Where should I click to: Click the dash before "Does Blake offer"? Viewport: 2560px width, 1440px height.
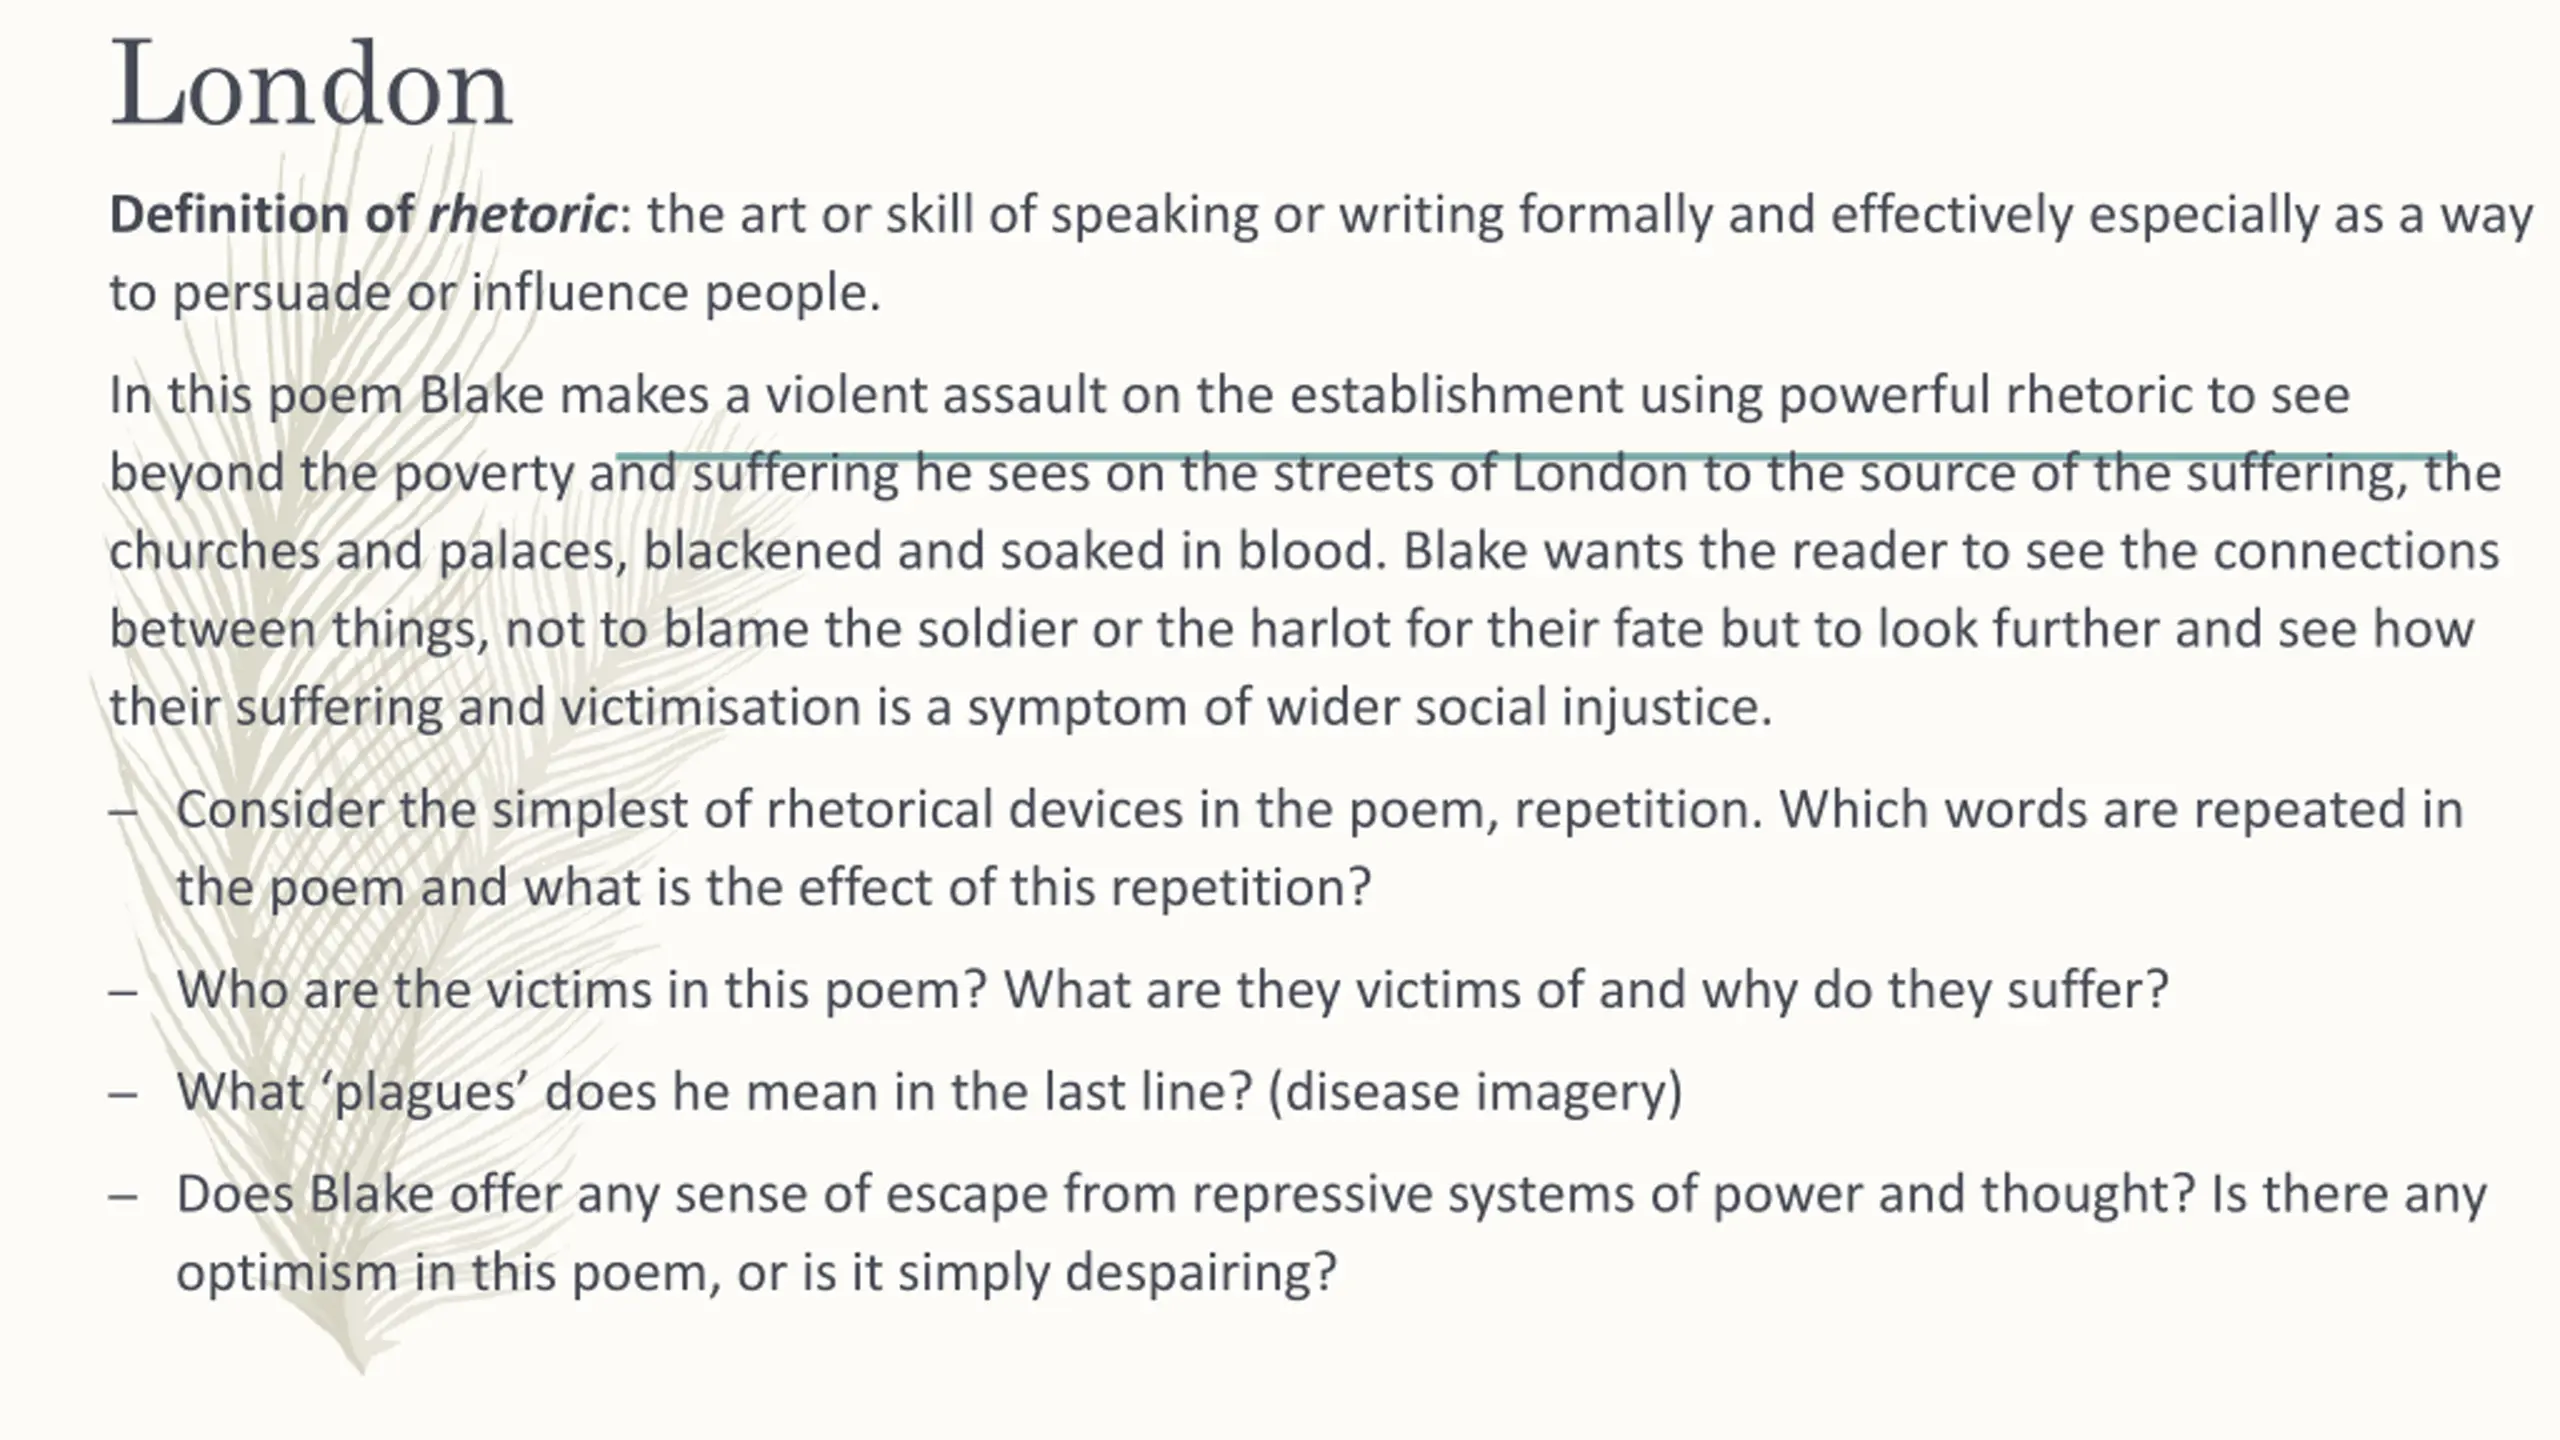(123, 1196)
